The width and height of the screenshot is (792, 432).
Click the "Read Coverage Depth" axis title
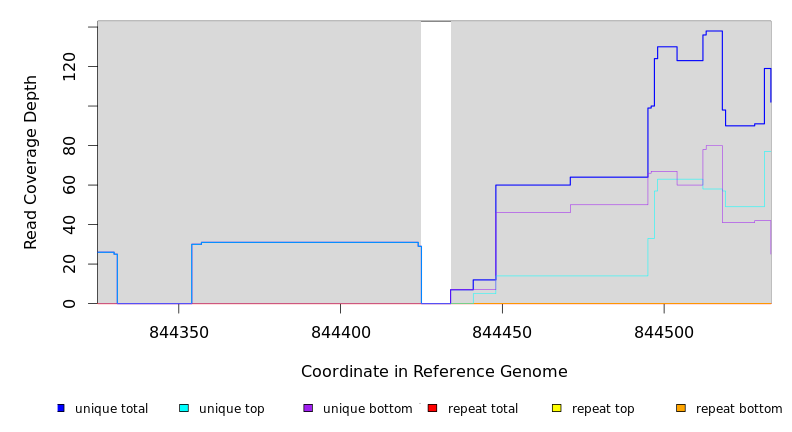pos(31,162)
